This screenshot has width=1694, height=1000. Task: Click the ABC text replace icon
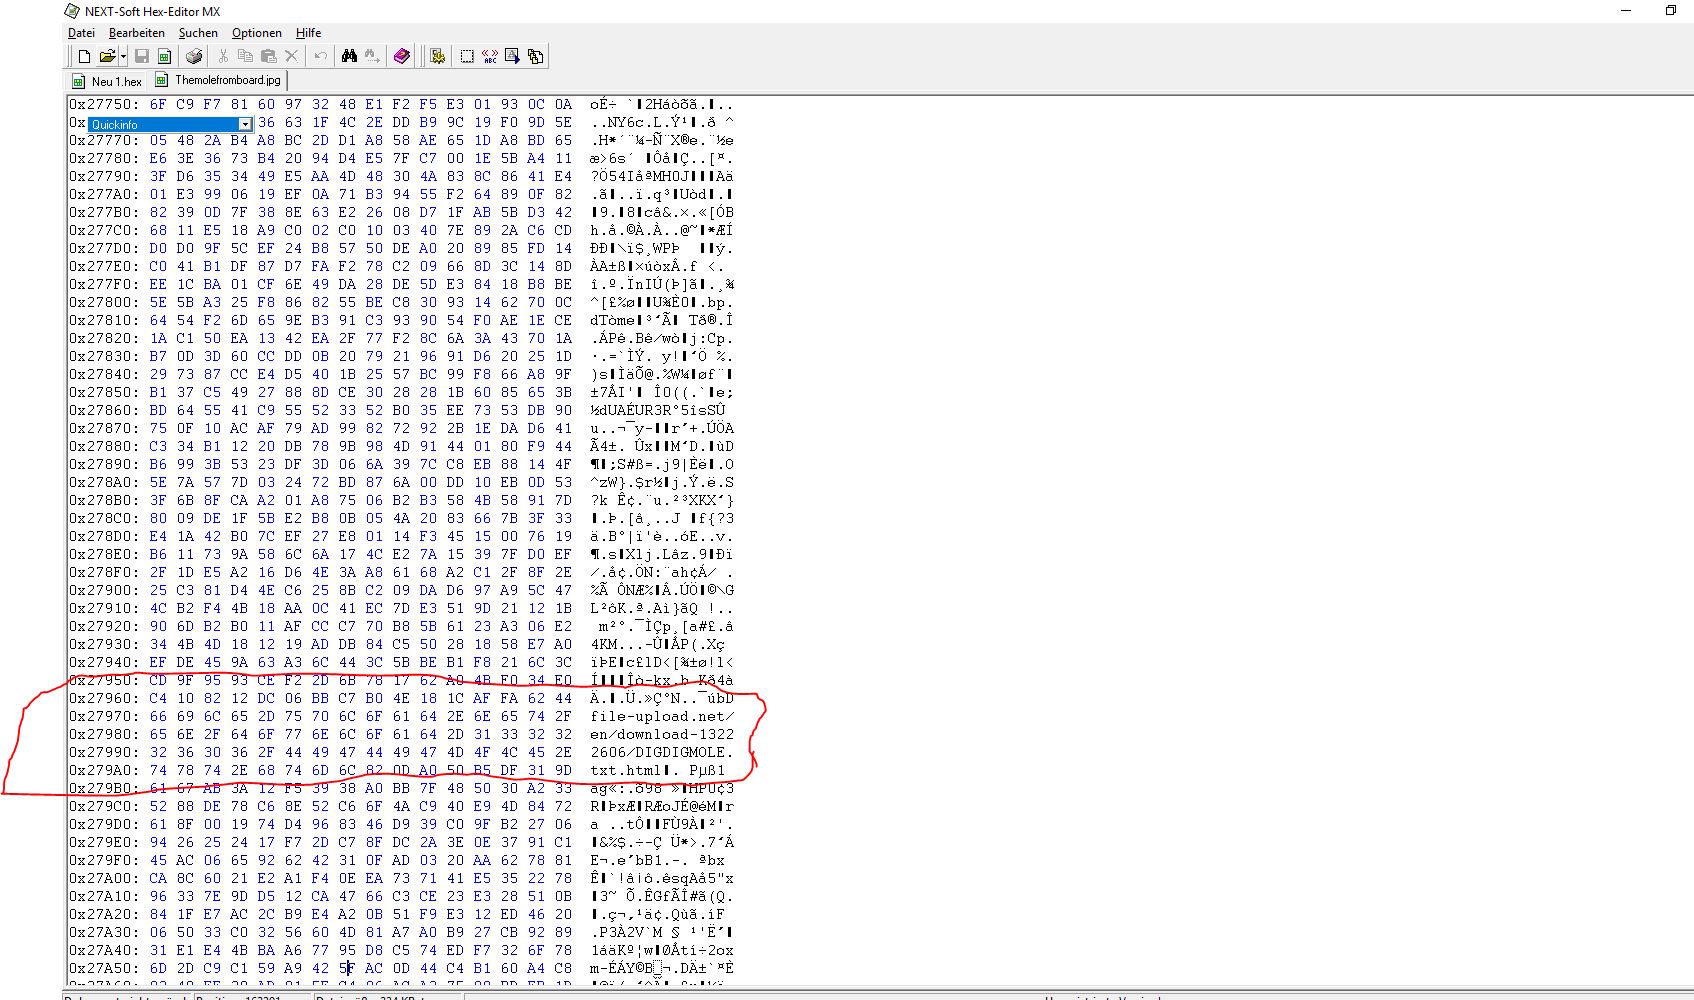[490, 57]
